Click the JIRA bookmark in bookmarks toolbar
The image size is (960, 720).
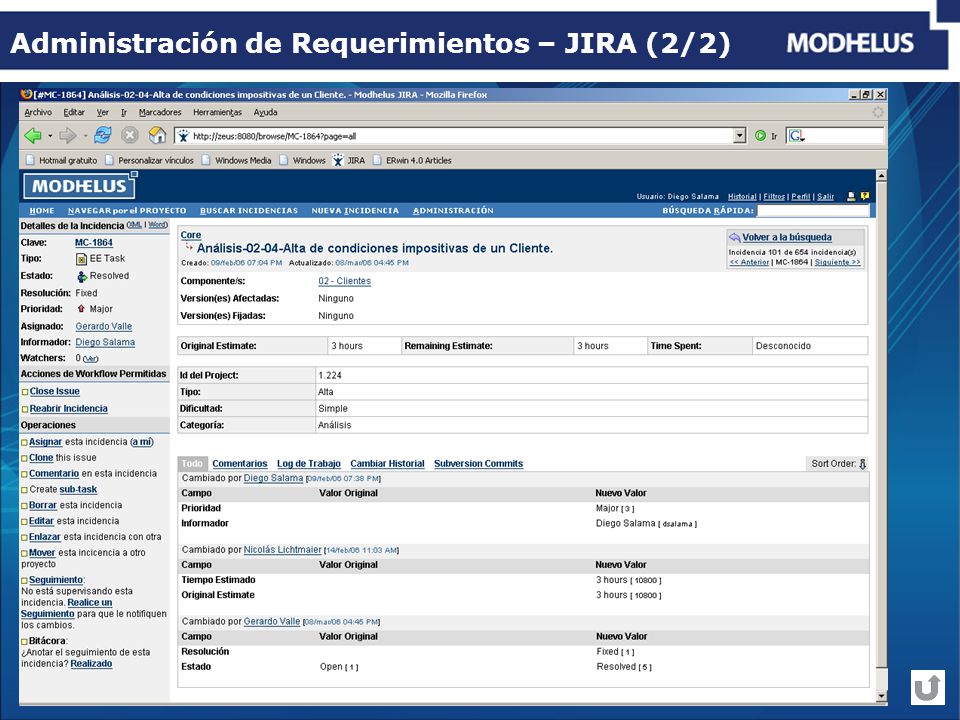[x=348, y=160]
